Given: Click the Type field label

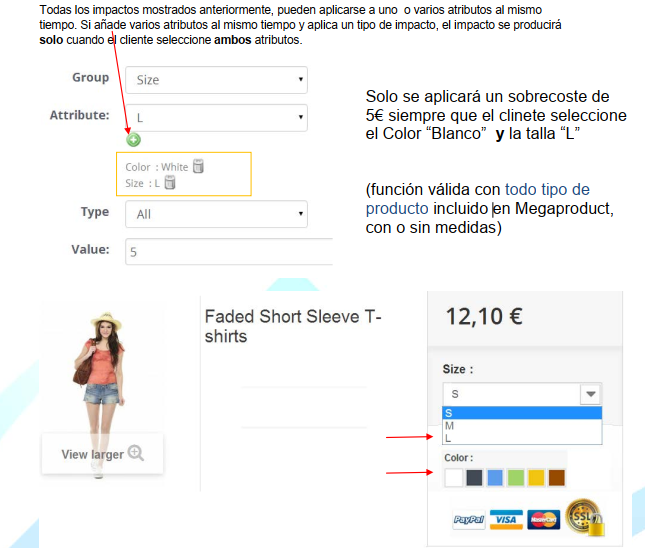Looking at the screenshot, I should (x=95, y=212).
